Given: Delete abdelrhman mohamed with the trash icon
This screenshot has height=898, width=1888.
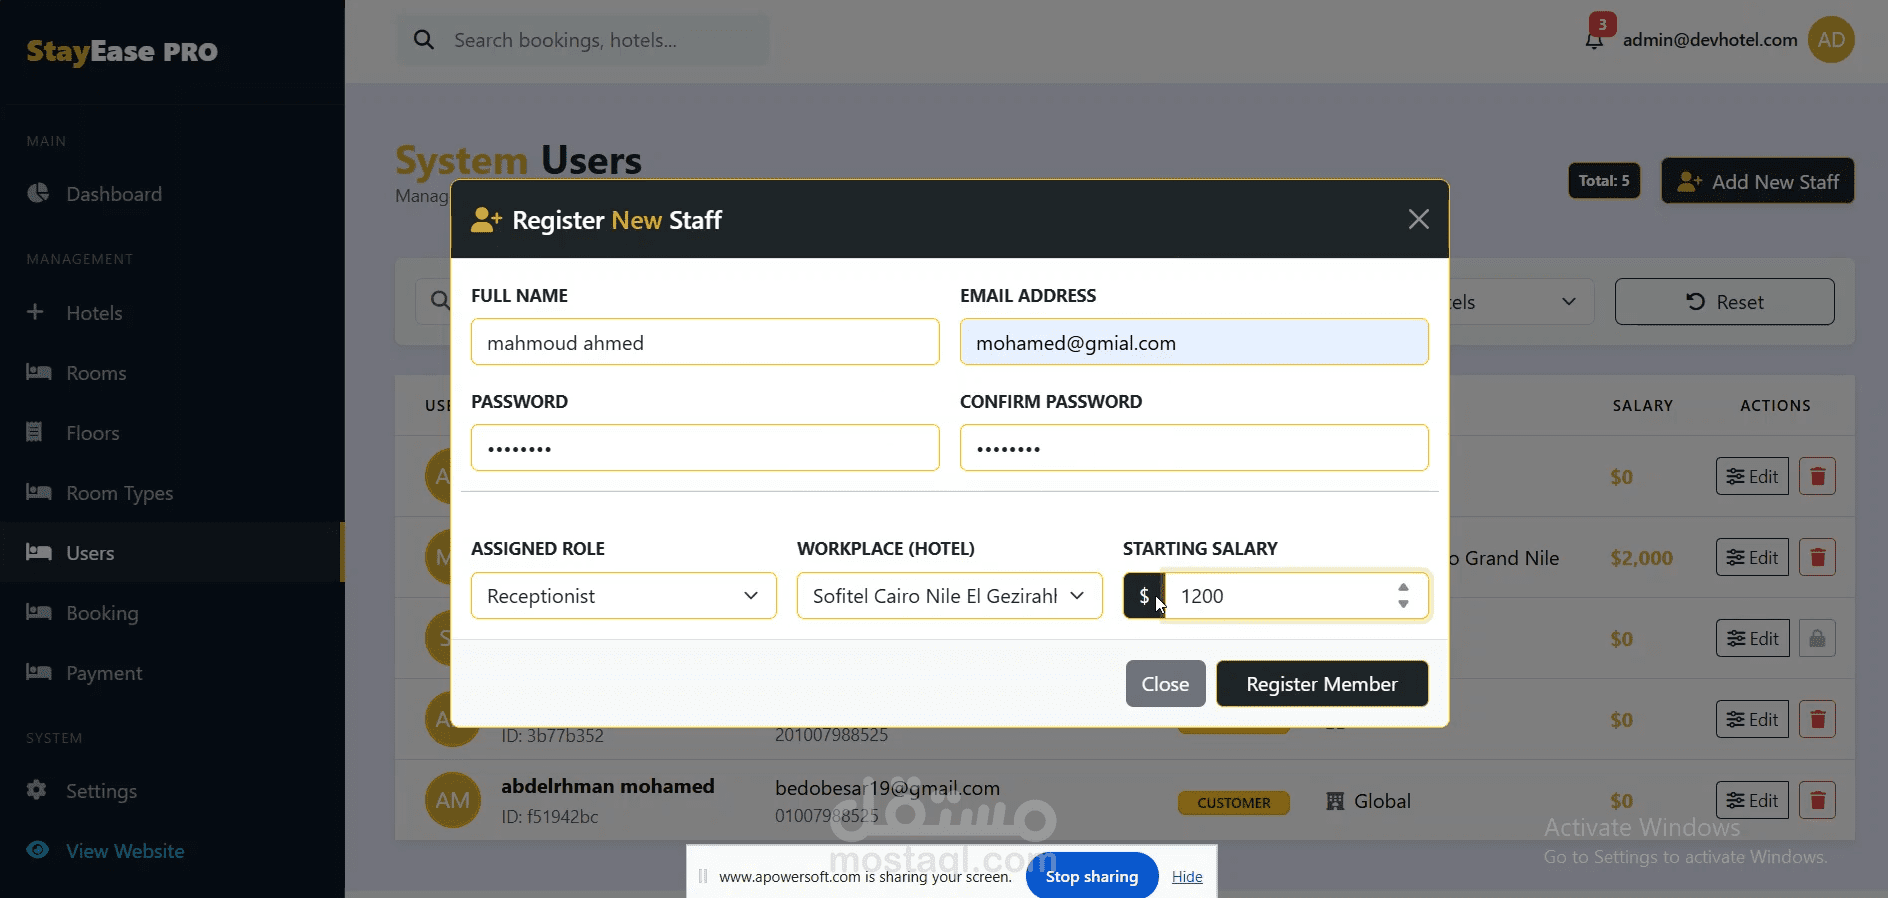Looking at the screenshot, I should tap(1817, 800).
